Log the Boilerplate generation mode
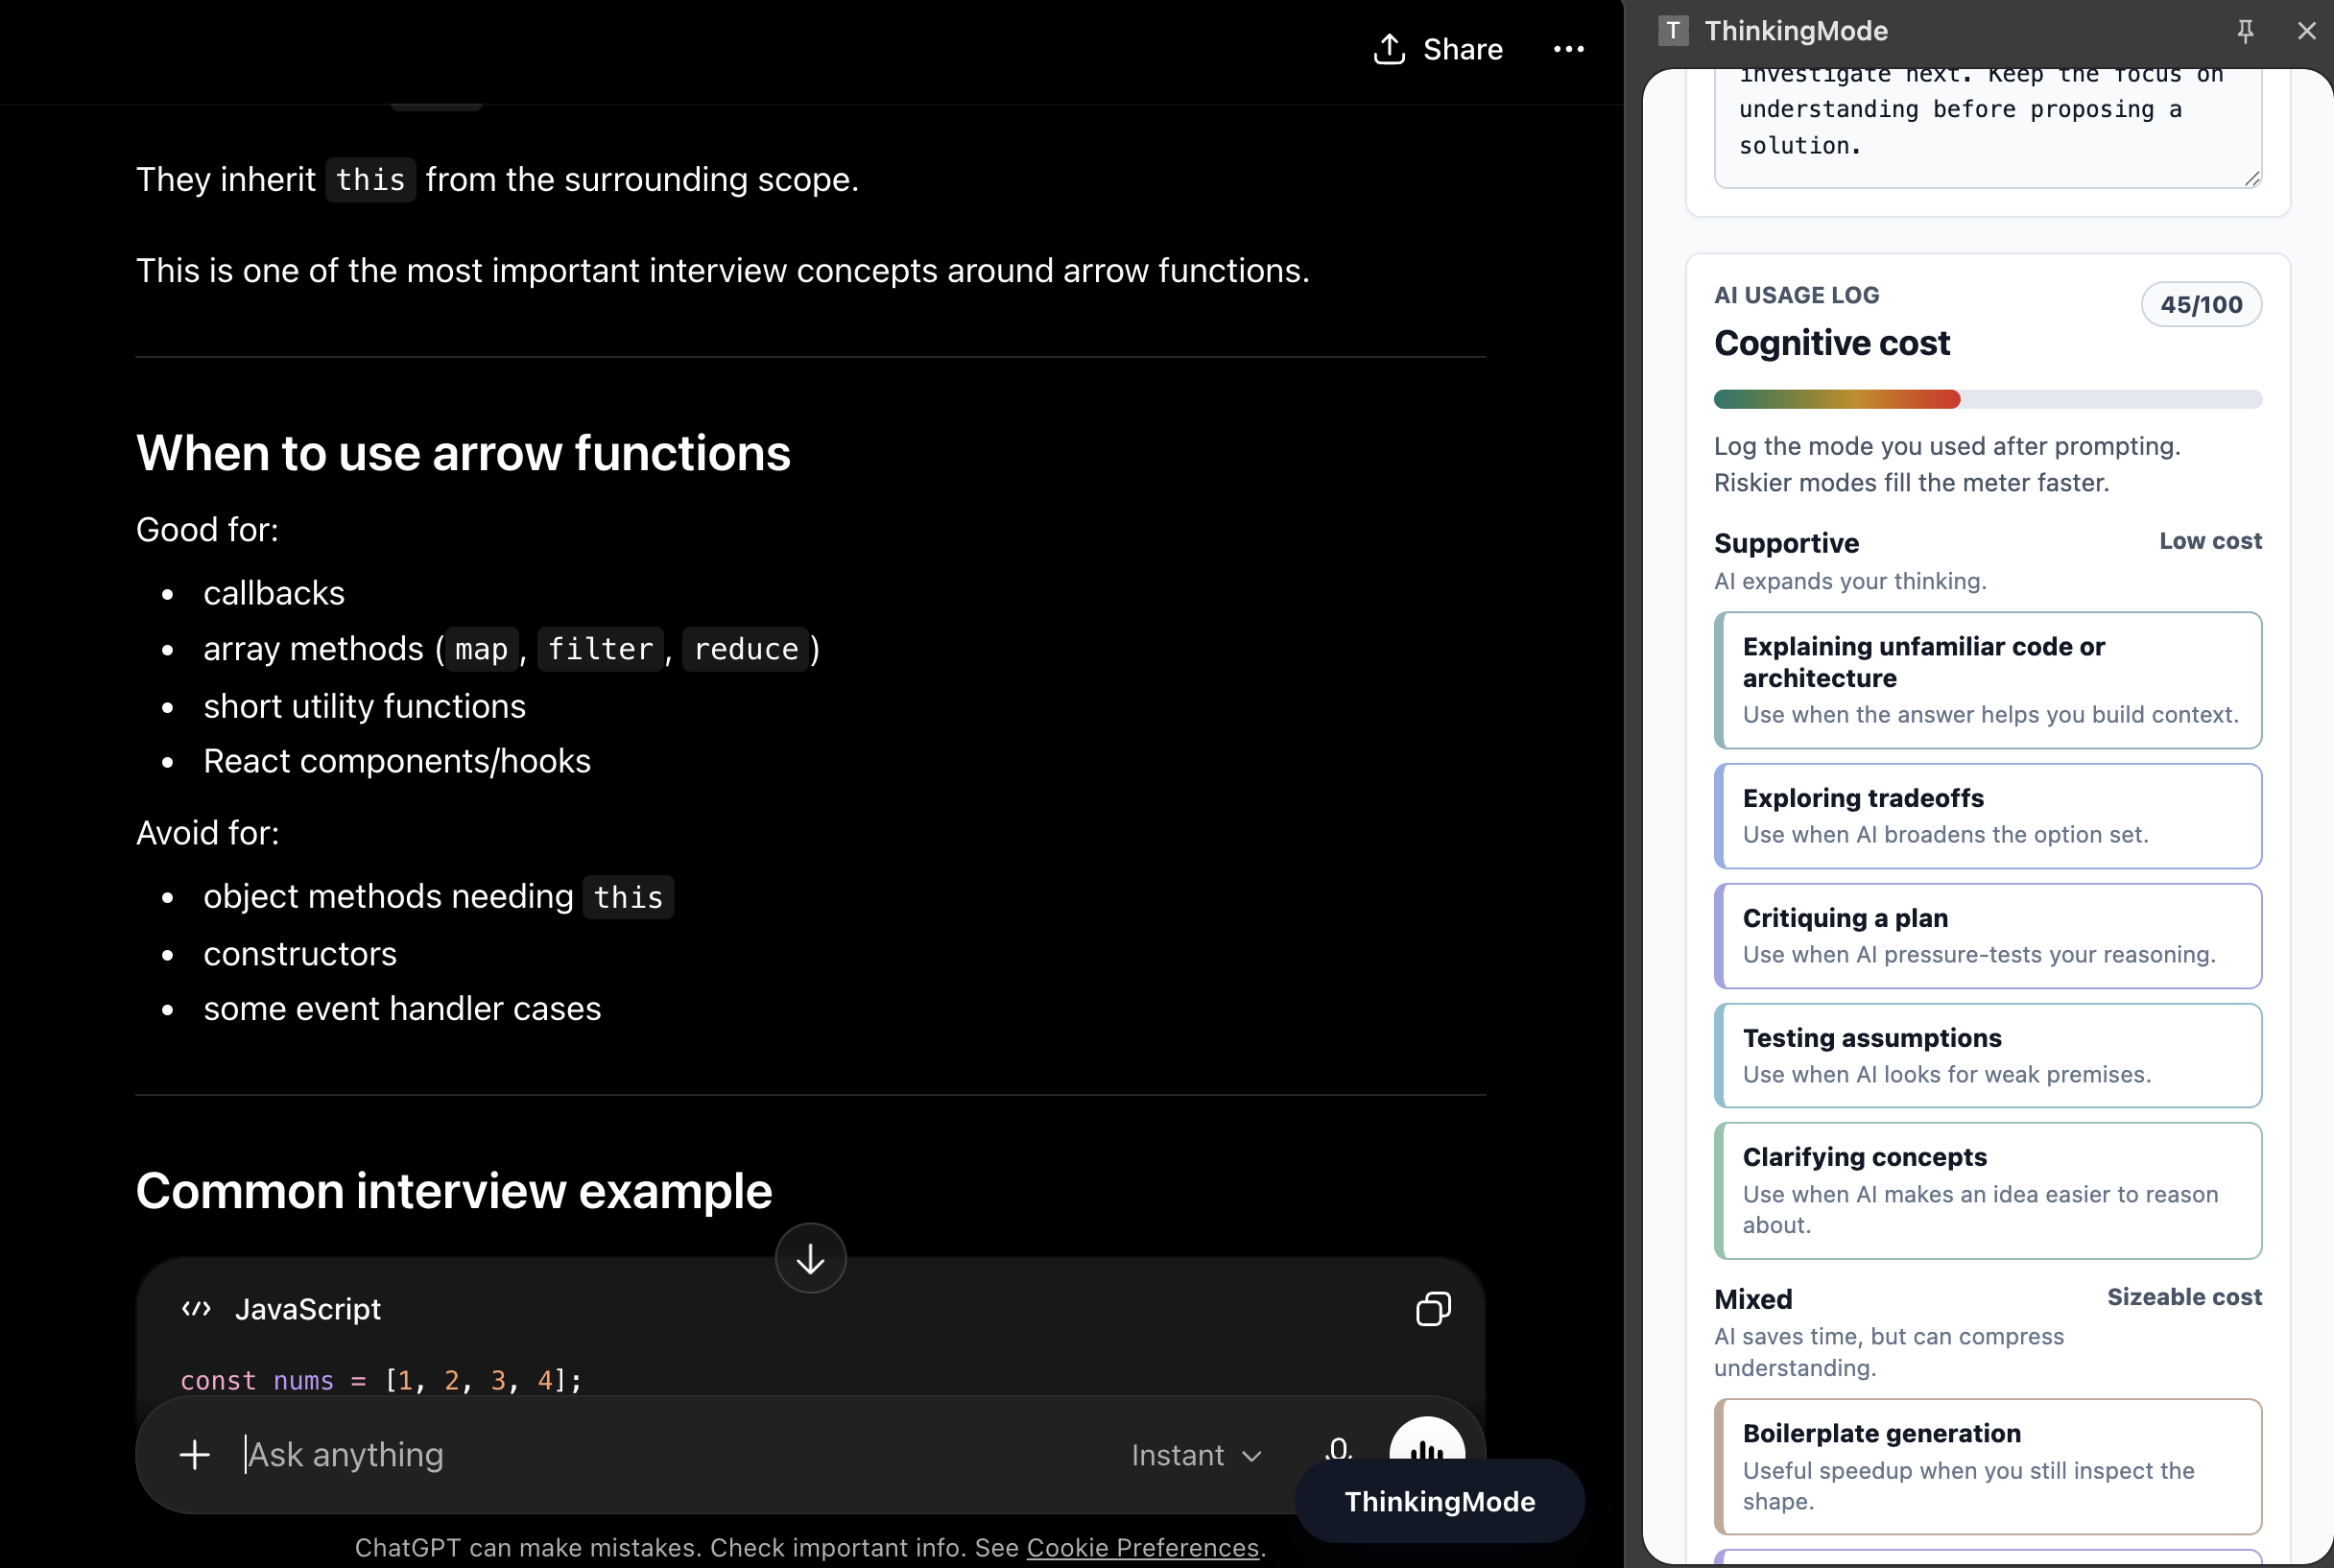Screen dimensions: 2334x1568 (x=1987, y=1467)
